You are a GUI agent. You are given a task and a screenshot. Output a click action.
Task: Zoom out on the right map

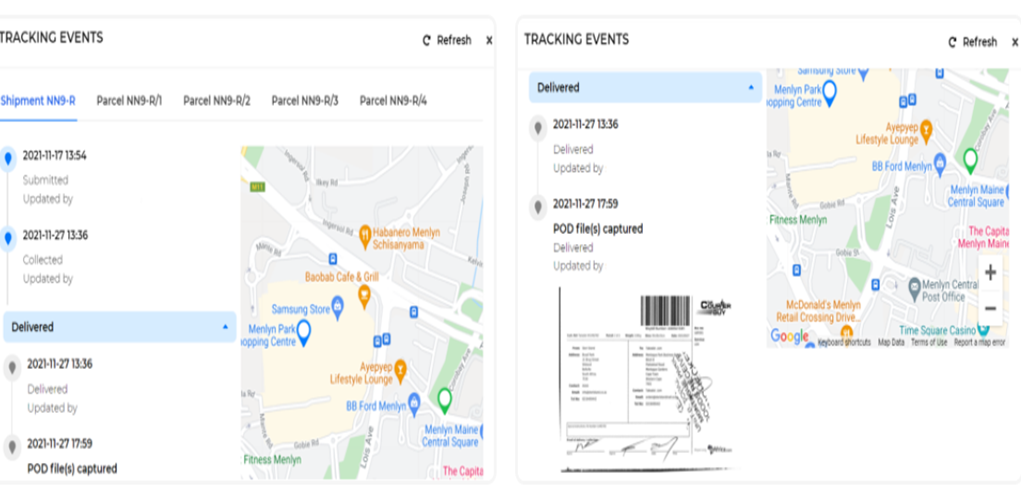coord(990,307)
